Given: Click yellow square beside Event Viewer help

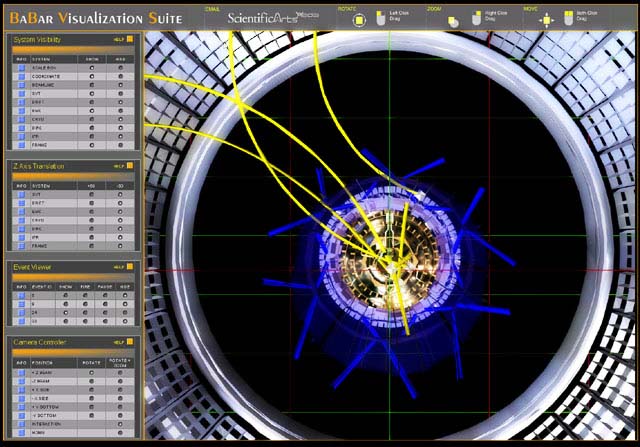Looking at the screenshot, I should pos(130,267).
